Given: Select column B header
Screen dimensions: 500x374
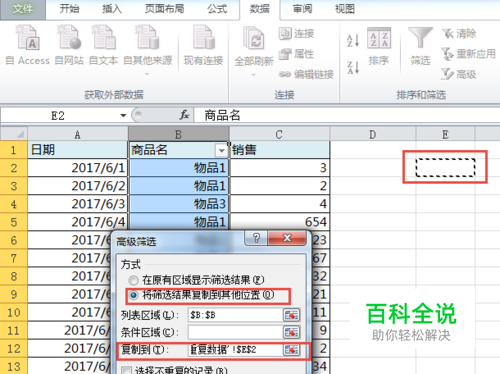Looking at the screenshot, I should (179, 134).
